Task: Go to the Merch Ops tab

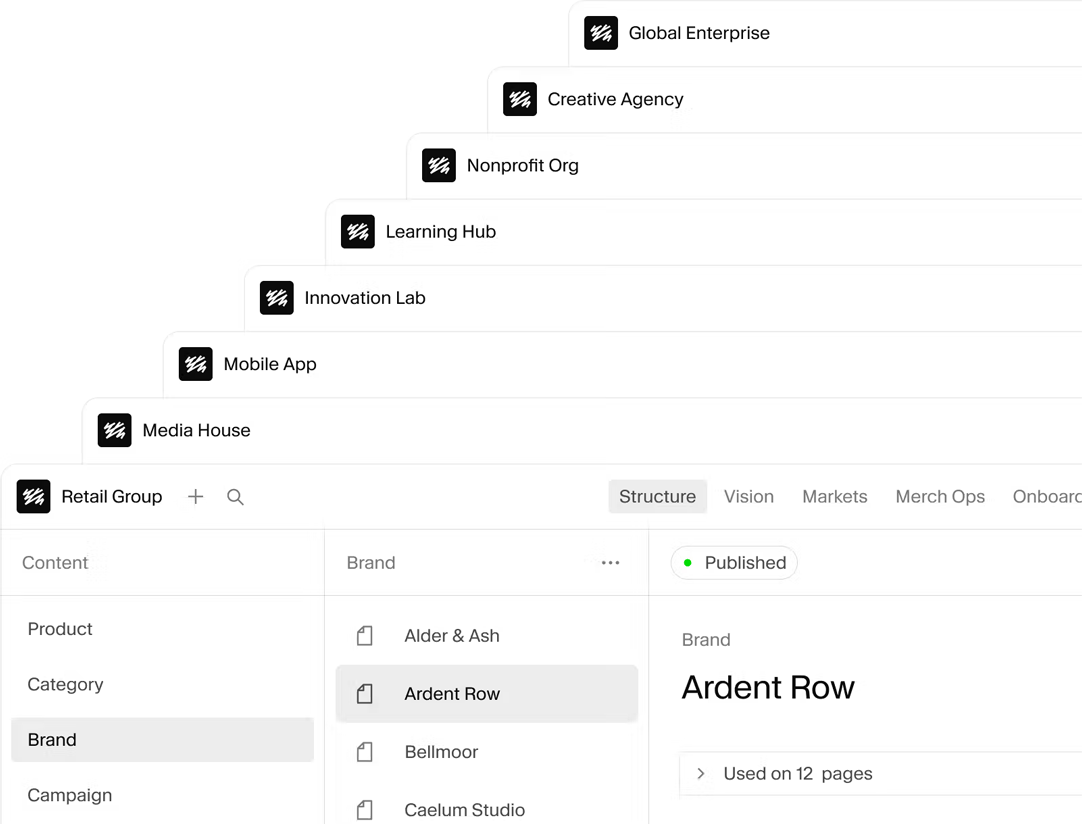Action: [940, 497]
